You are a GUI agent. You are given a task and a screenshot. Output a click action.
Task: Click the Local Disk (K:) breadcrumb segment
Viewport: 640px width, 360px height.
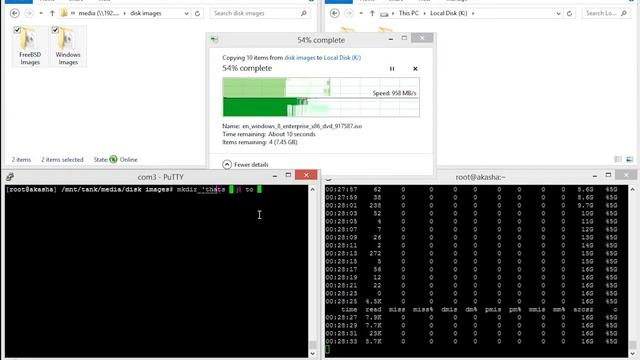448,13
